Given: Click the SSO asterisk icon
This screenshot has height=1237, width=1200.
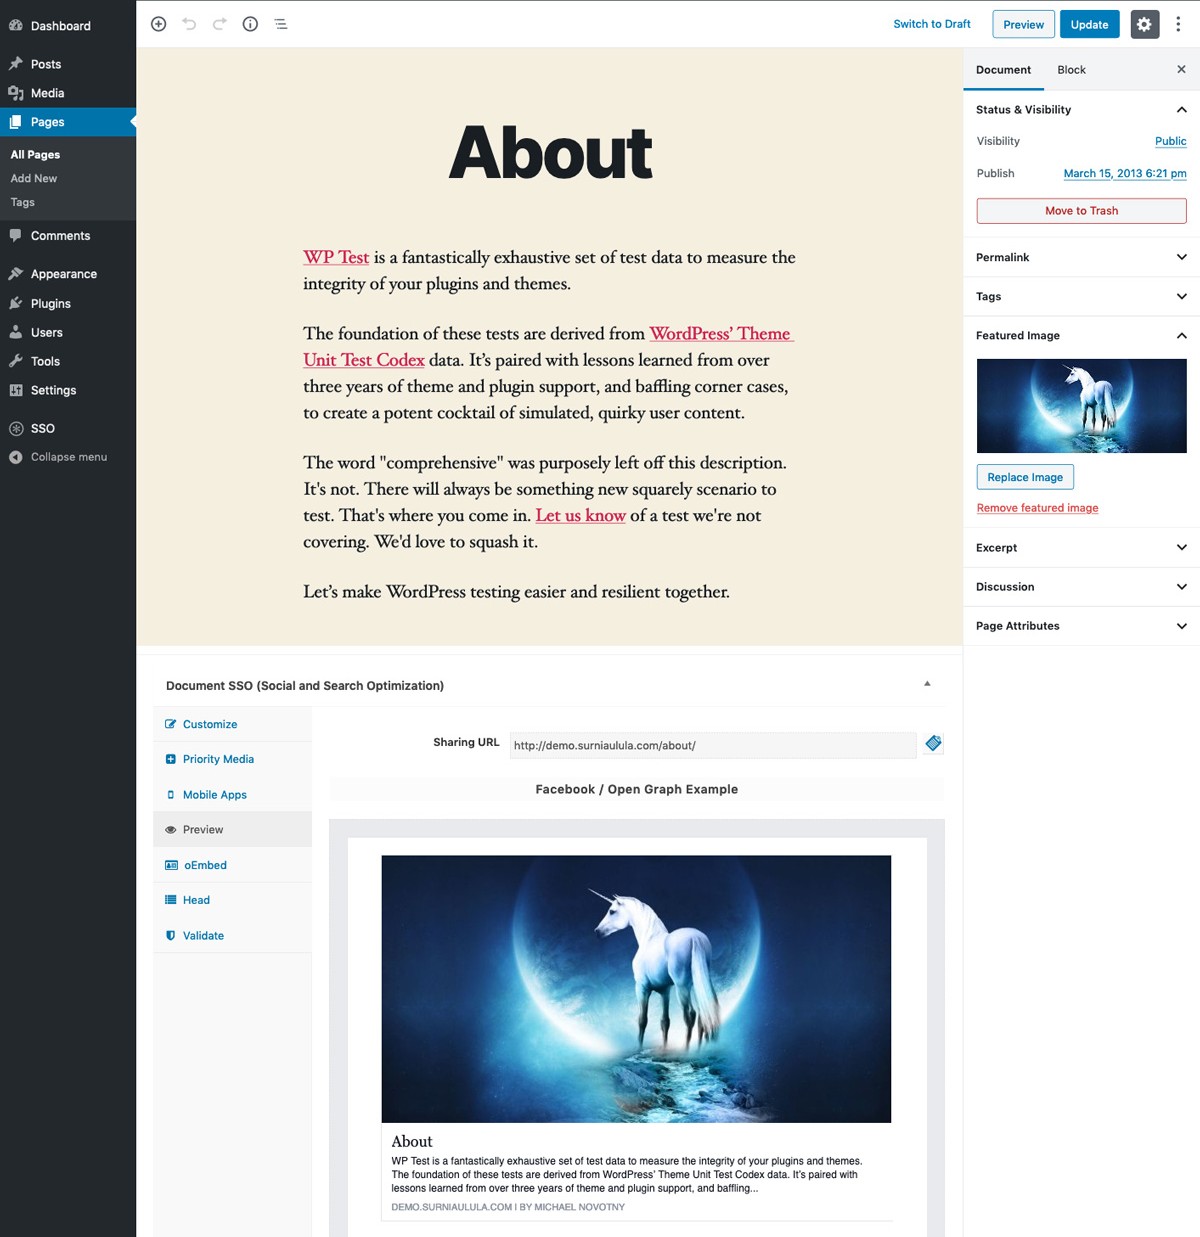Looking at the screenshot, I should tap(16, 428).
